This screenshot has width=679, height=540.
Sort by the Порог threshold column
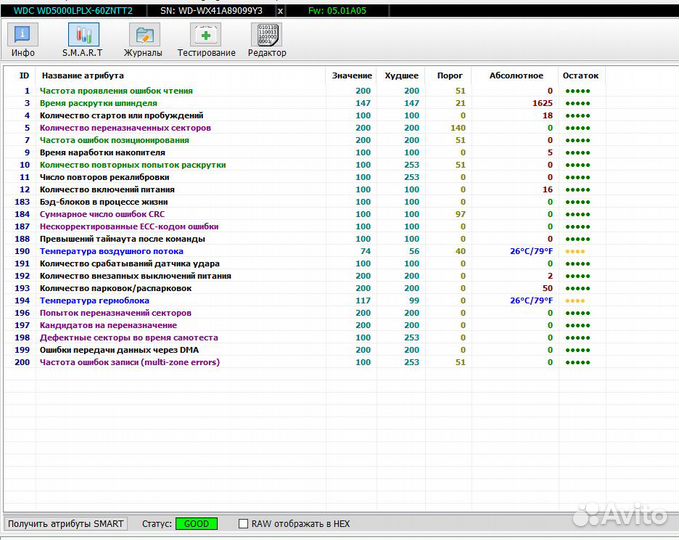point(451,75)
